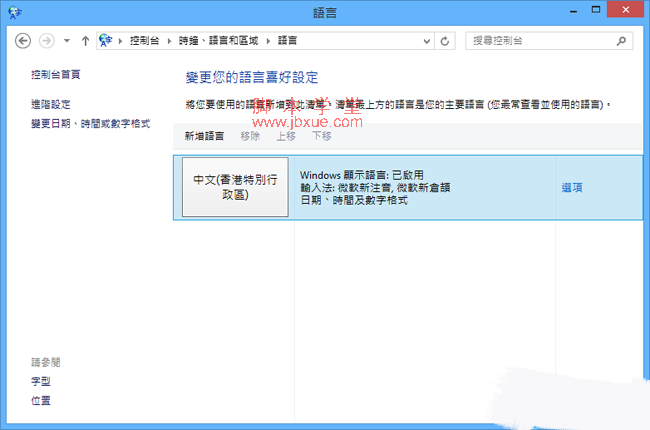Screen dimensions: 650x430
Task: Click the Windows 顯示語言: 已啟用 text
Action: (x=361, y=175)
